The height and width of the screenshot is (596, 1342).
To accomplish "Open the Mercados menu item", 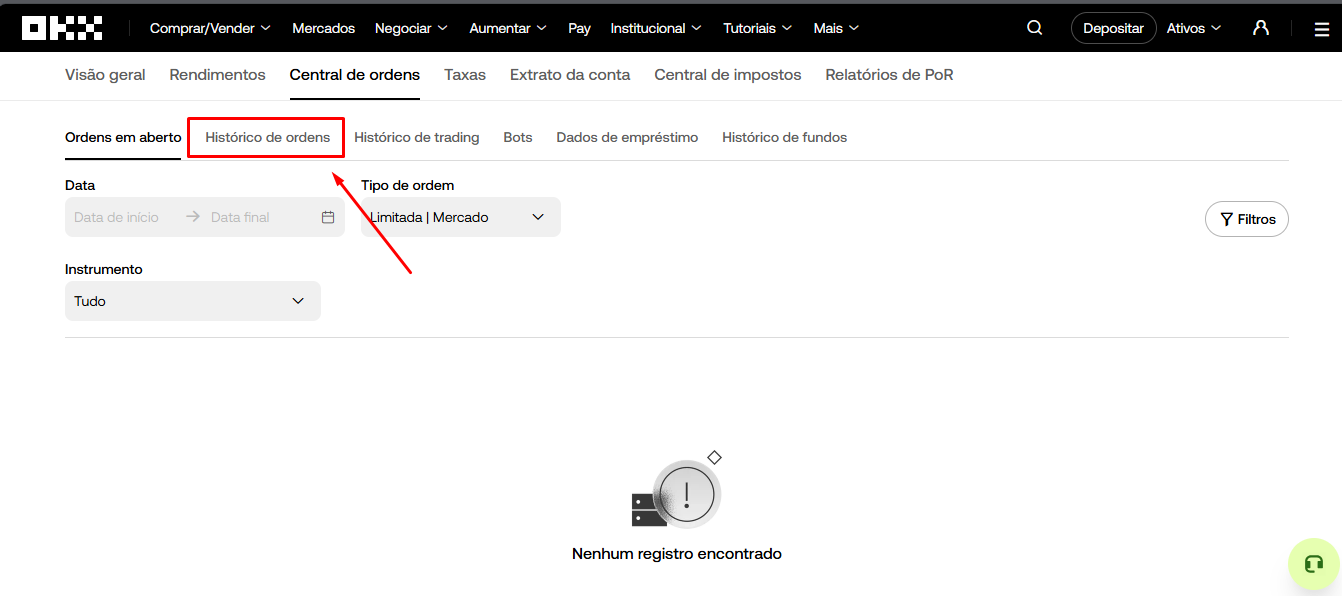I will coord(324,28).
